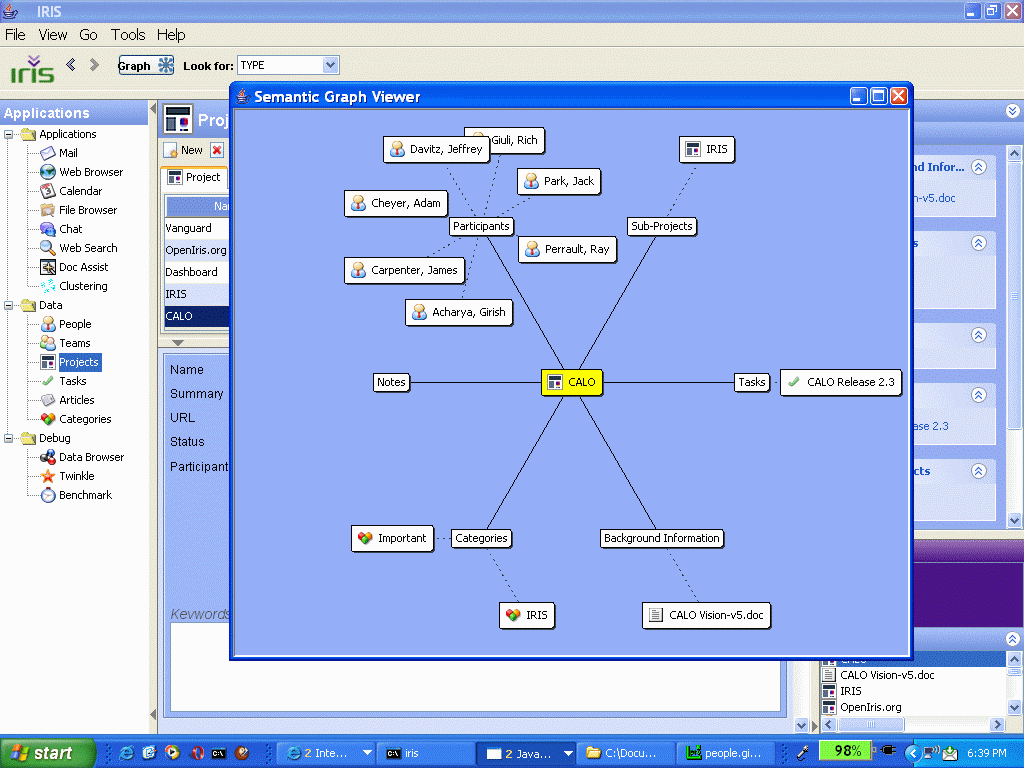Select OpenIris.org in the project list
The width and height of the screenshot is (1024, 768).
pos(197,250)
